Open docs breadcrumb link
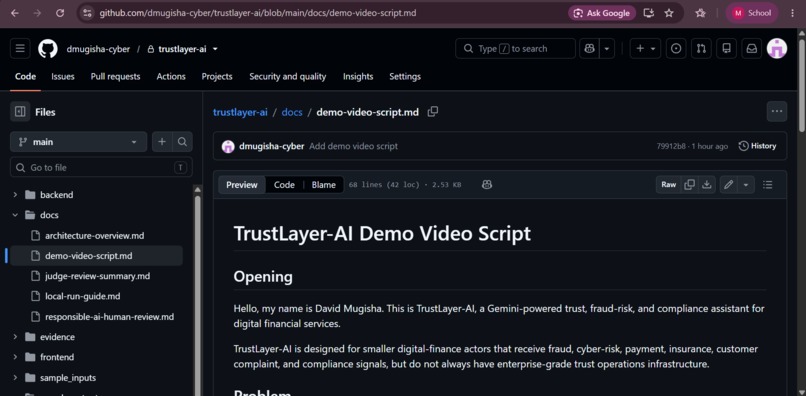This screenshot has height=396, width=806. pos(291,112)
